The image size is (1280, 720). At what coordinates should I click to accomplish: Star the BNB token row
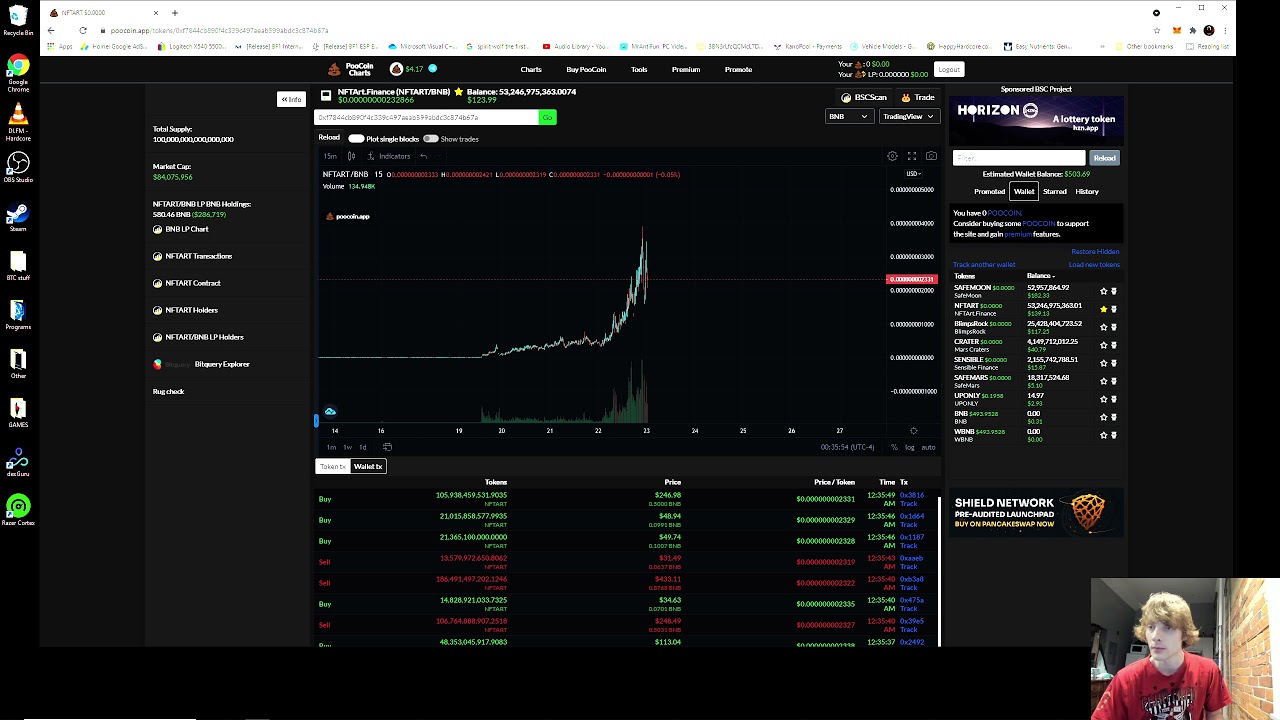pos(1104,417)
